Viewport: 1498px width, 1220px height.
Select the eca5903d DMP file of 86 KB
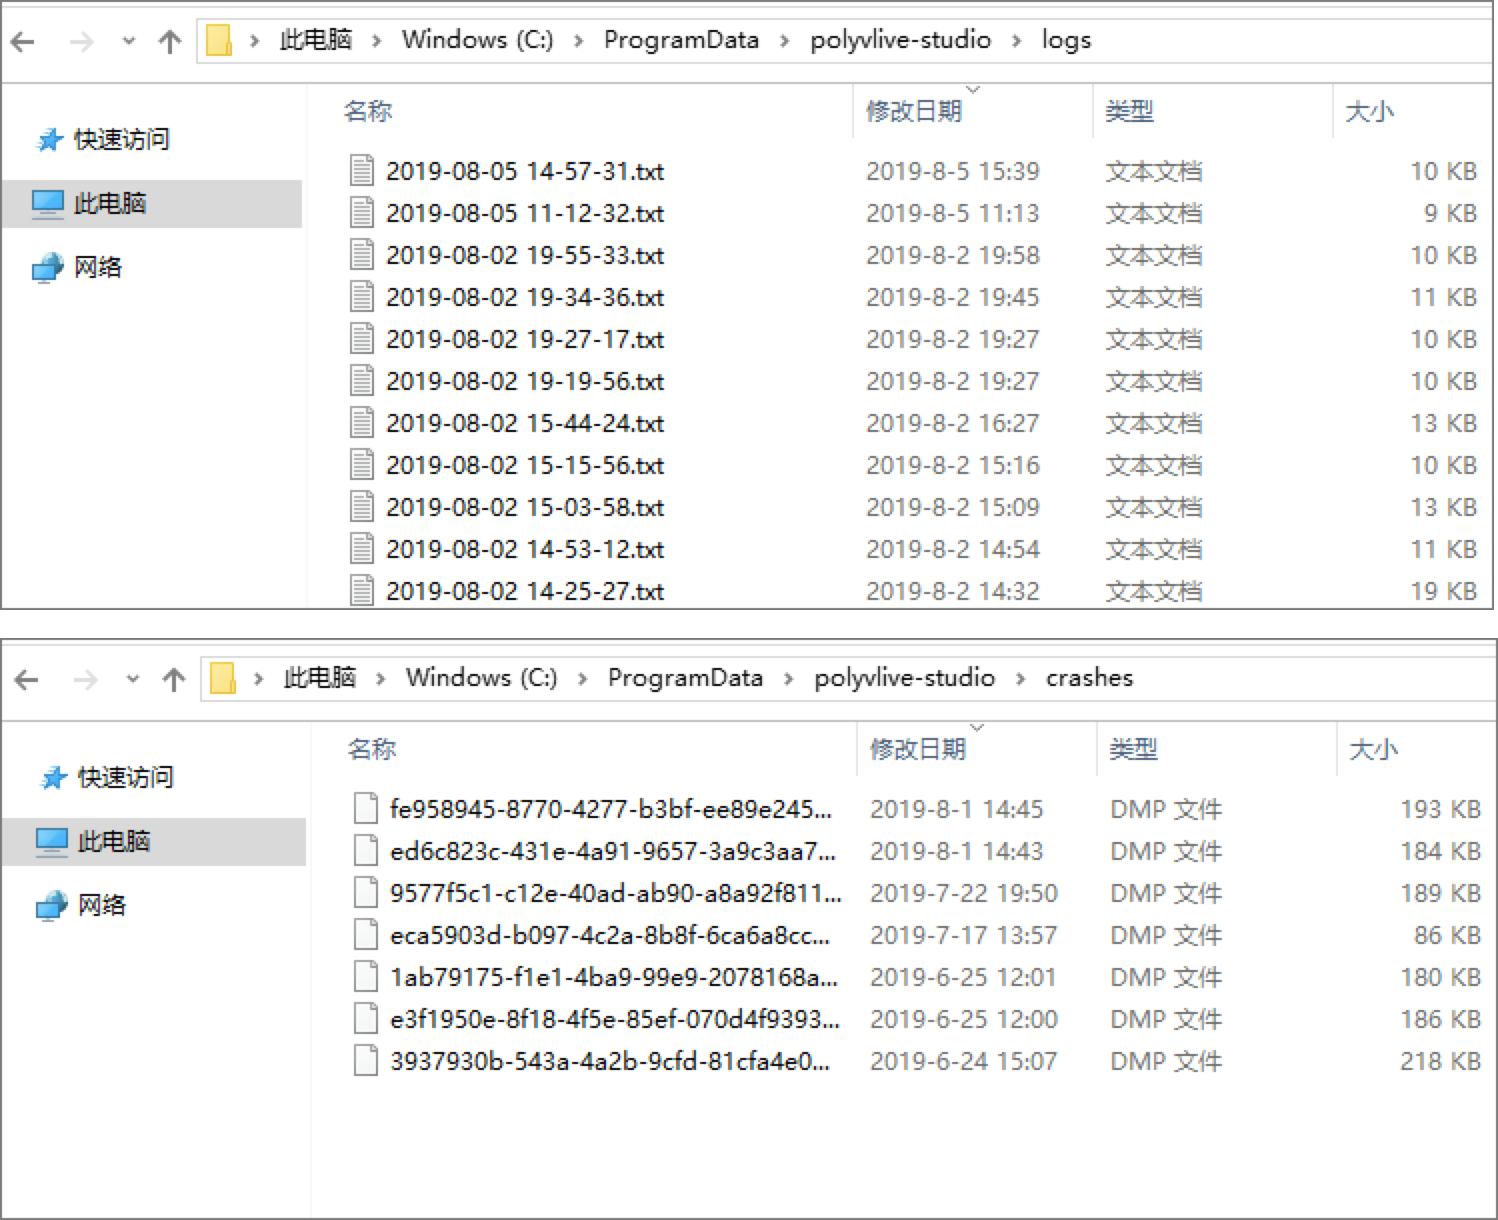pos(609,935)
